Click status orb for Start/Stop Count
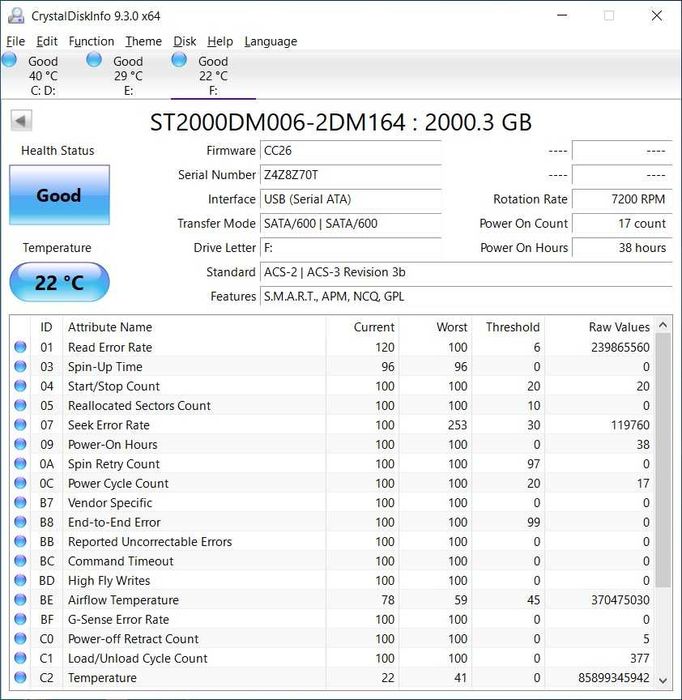 [x=21, y=386]
